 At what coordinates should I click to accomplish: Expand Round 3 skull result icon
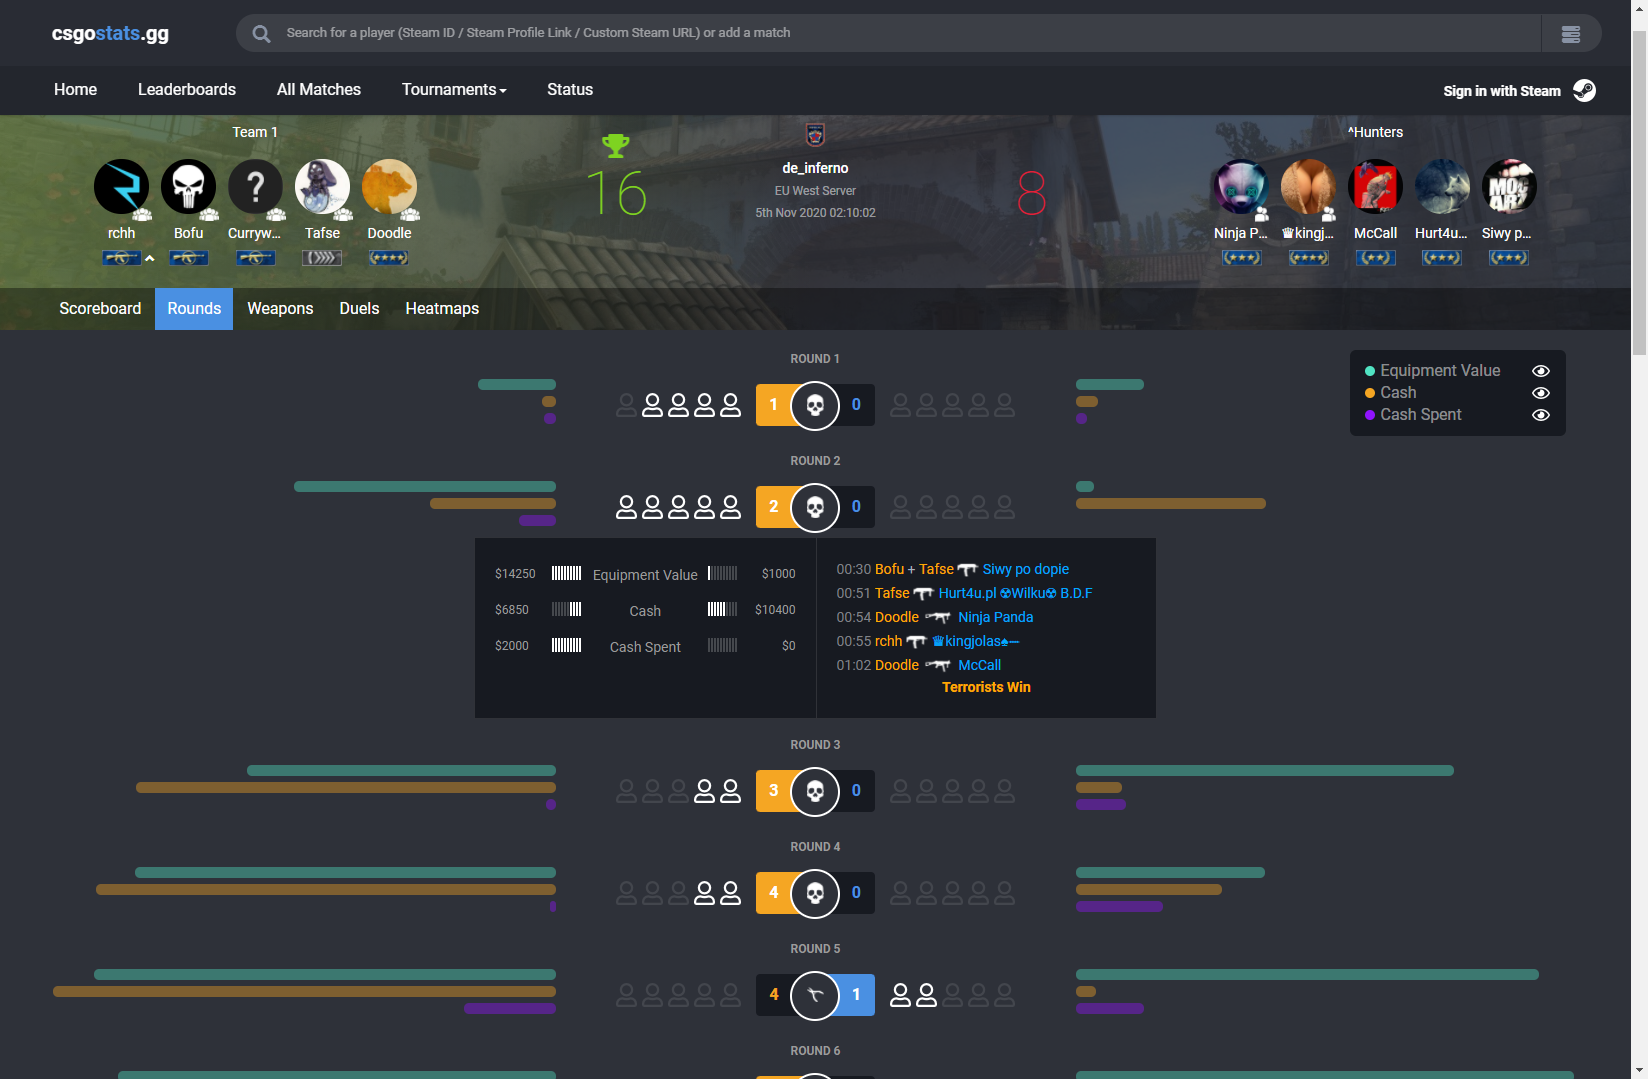[x=815, y=791]
